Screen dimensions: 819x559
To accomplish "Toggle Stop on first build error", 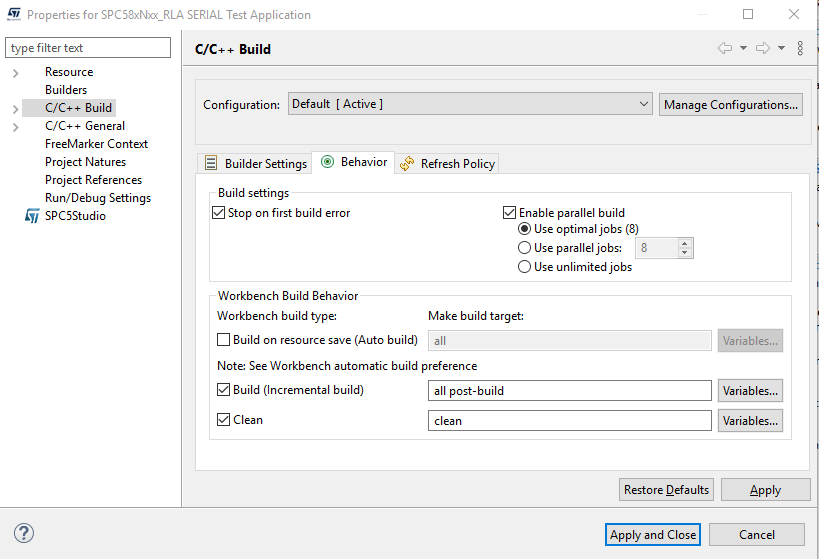I will click(218, 213).
